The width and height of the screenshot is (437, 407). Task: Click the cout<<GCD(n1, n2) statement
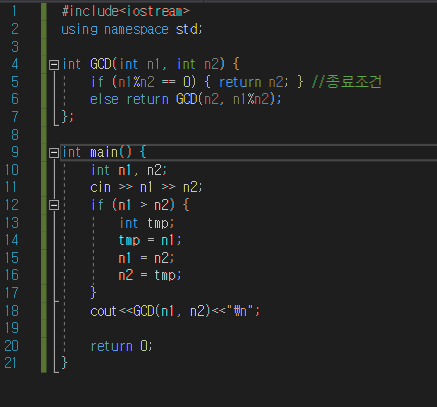(175, 311)
